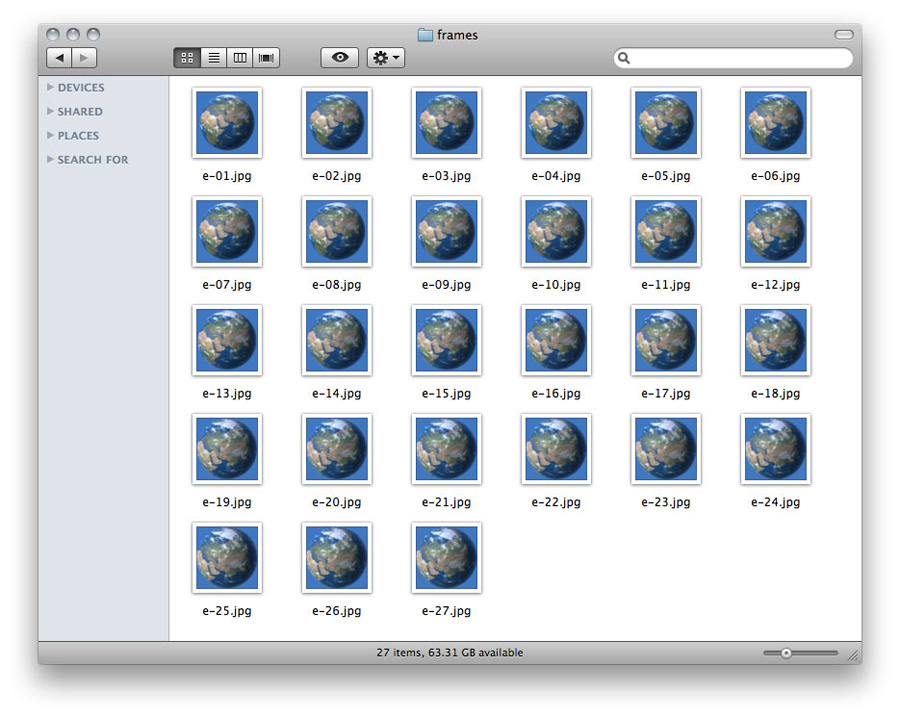The width and height of the screenshot is (900, 717).
Task: Expand the SEARCH FOR sidebar section
Action: (51, 160)
